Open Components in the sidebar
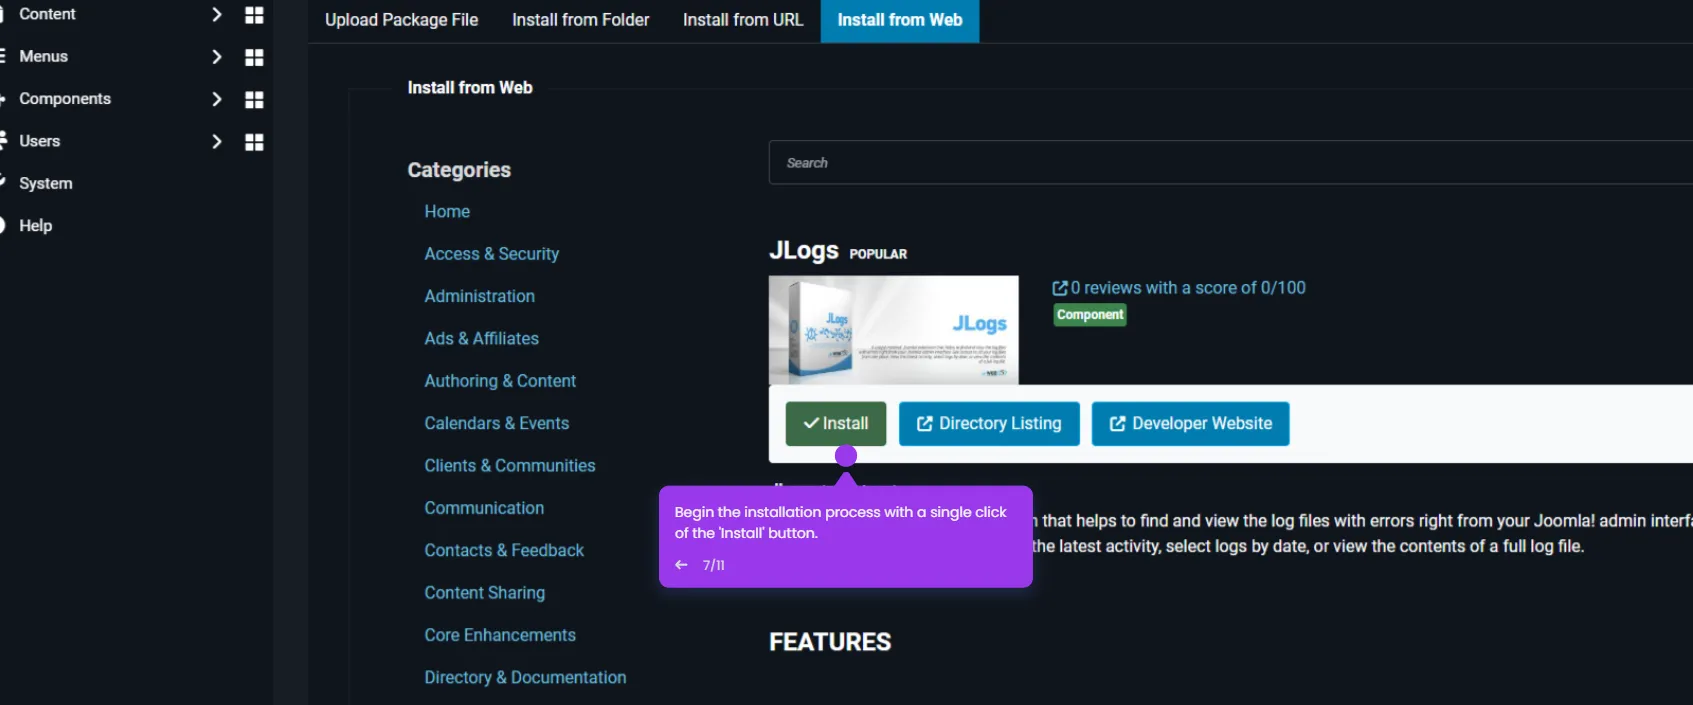 [x=65, y=98]
